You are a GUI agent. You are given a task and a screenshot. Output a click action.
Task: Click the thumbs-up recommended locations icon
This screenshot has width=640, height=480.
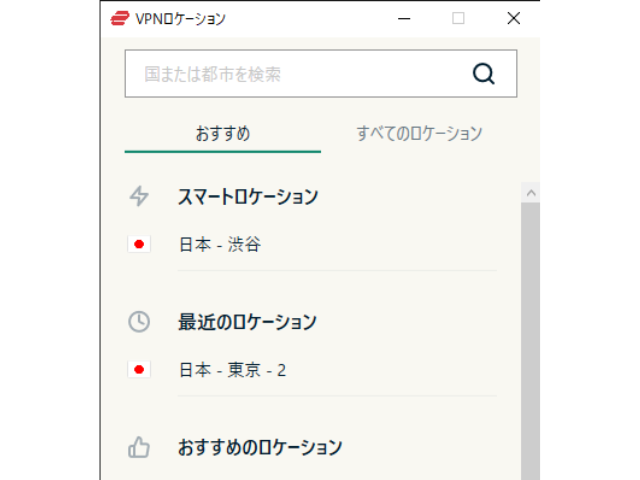coord(139,447)
